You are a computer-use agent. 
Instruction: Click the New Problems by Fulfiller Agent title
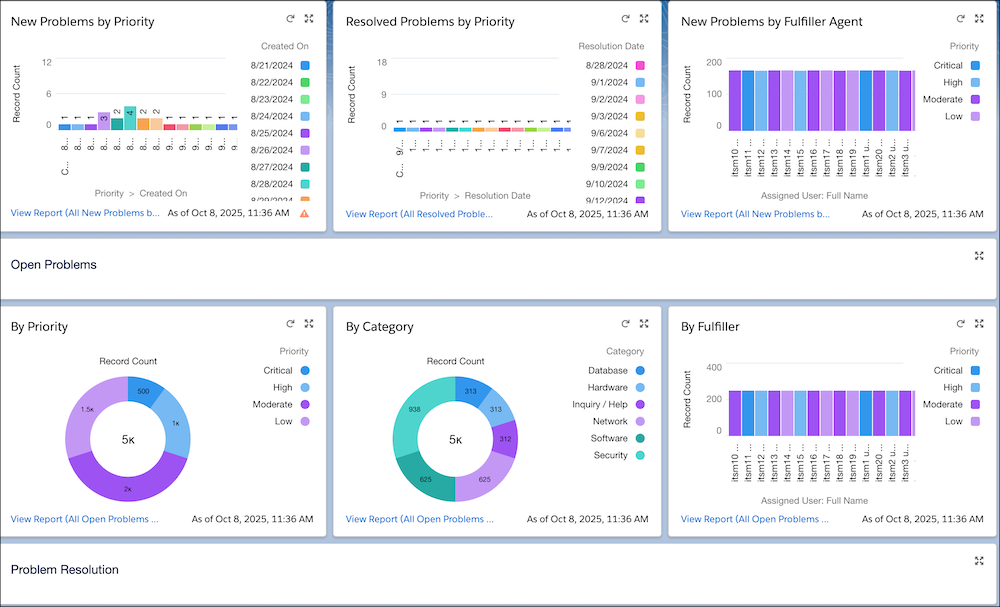772,22
